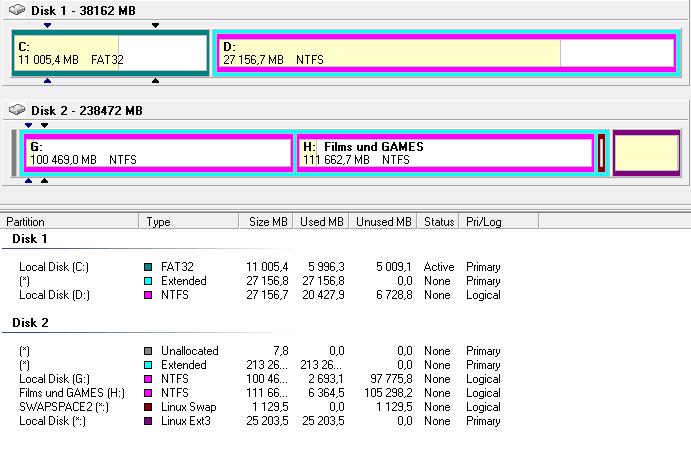Click the Linux Swap dark red swatch
The height and width of the screenshot is (467, 691).
pyautogui.click(x=149, y=407)
